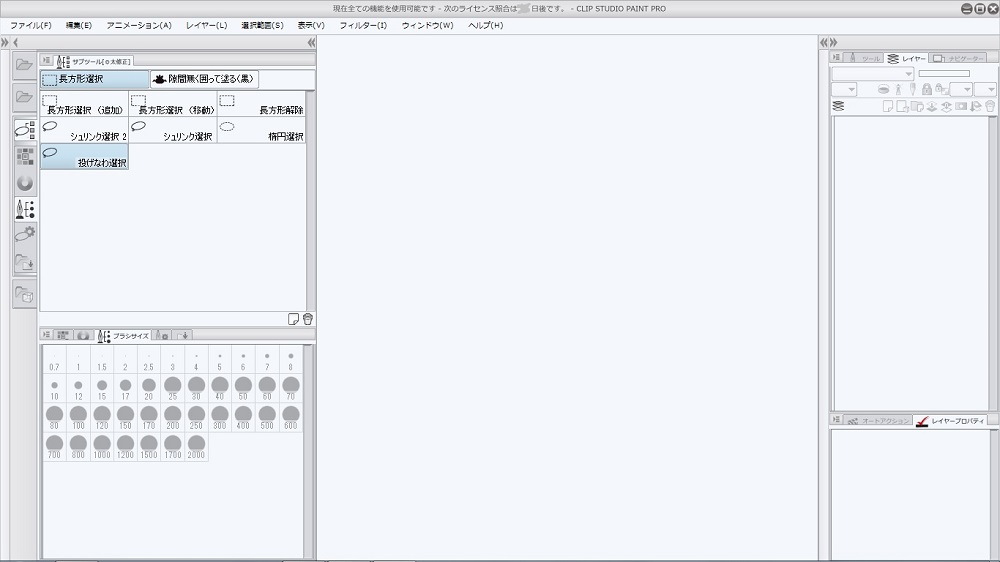
Task: Toggle clip to layer below
Action: 883,89
